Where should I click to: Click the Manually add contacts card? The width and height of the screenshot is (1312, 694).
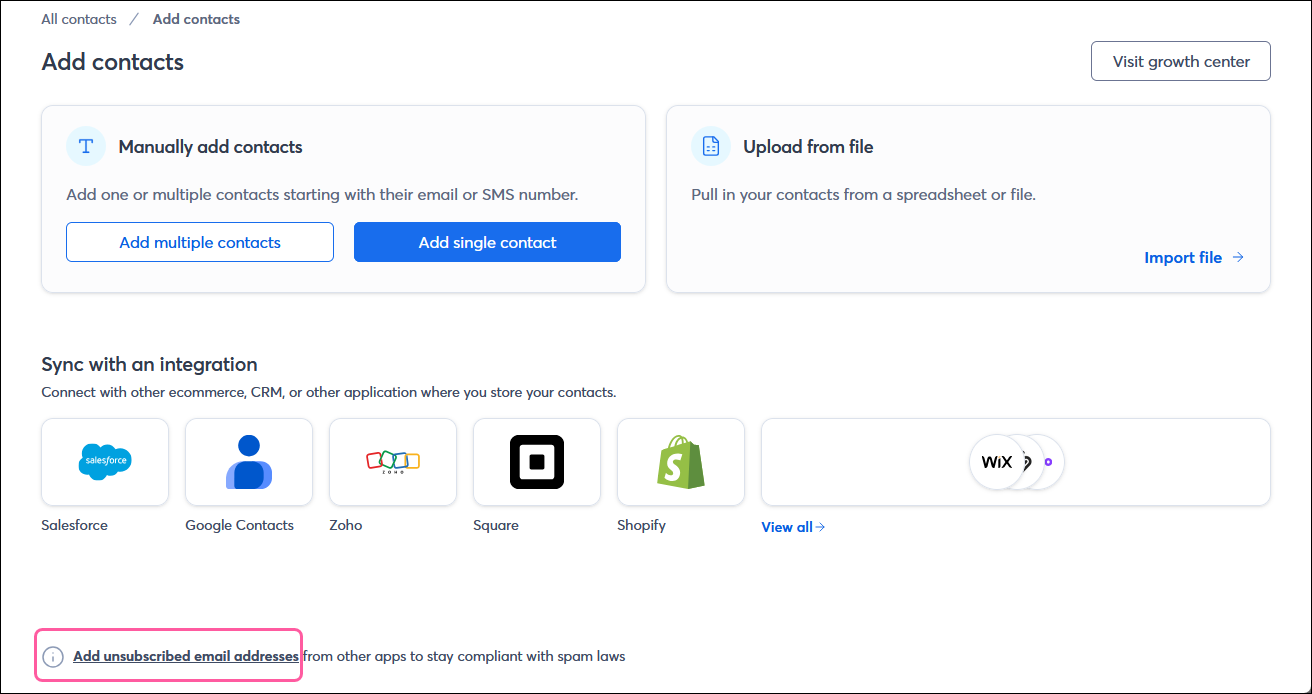[x=343, y=197]
